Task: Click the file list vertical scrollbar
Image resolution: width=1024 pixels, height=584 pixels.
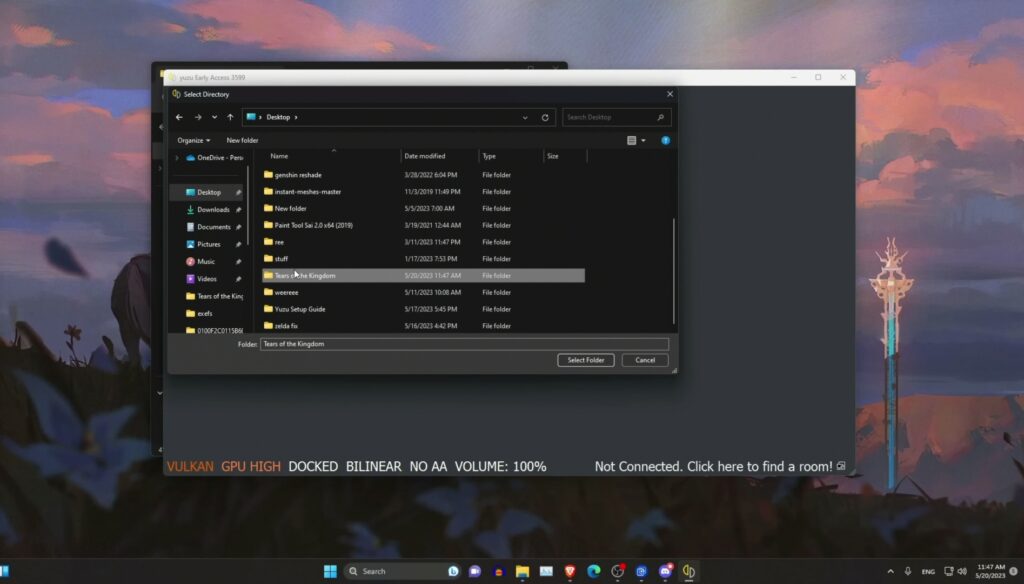Action: click(x=673, y=271)
